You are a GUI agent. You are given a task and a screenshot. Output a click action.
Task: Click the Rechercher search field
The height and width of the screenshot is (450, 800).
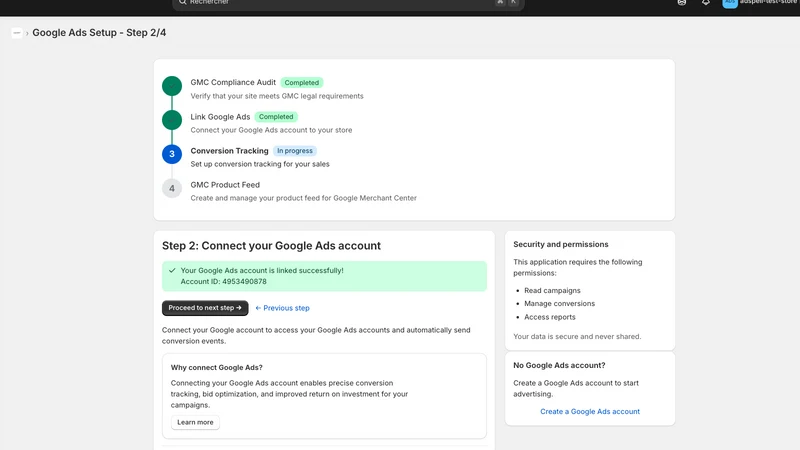click(348, 4)
